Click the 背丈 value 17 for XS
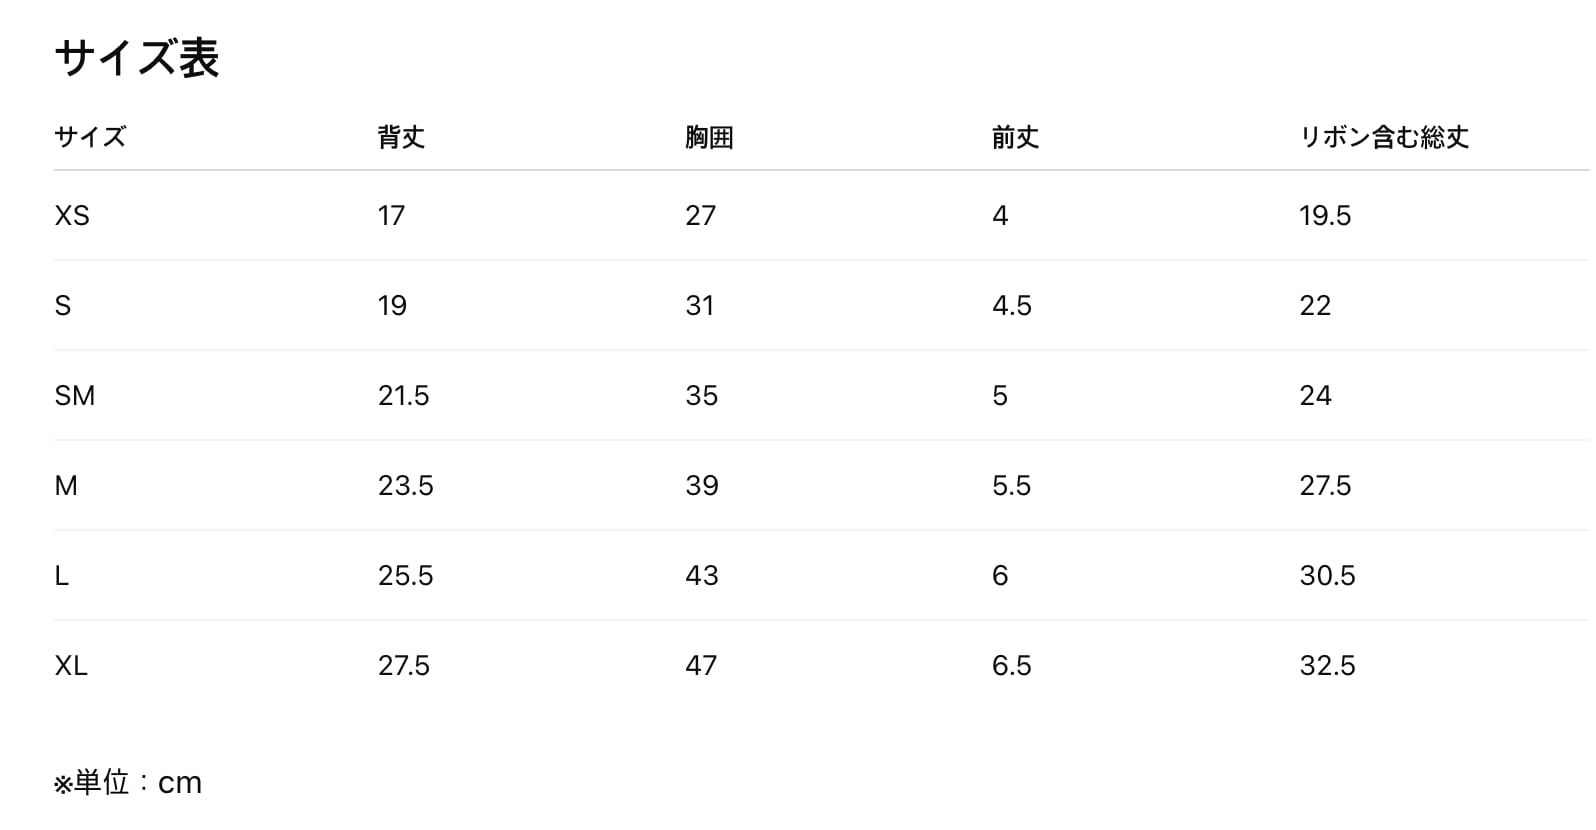This screenshot has width=1596, height=830. click(x=391, y=216)
